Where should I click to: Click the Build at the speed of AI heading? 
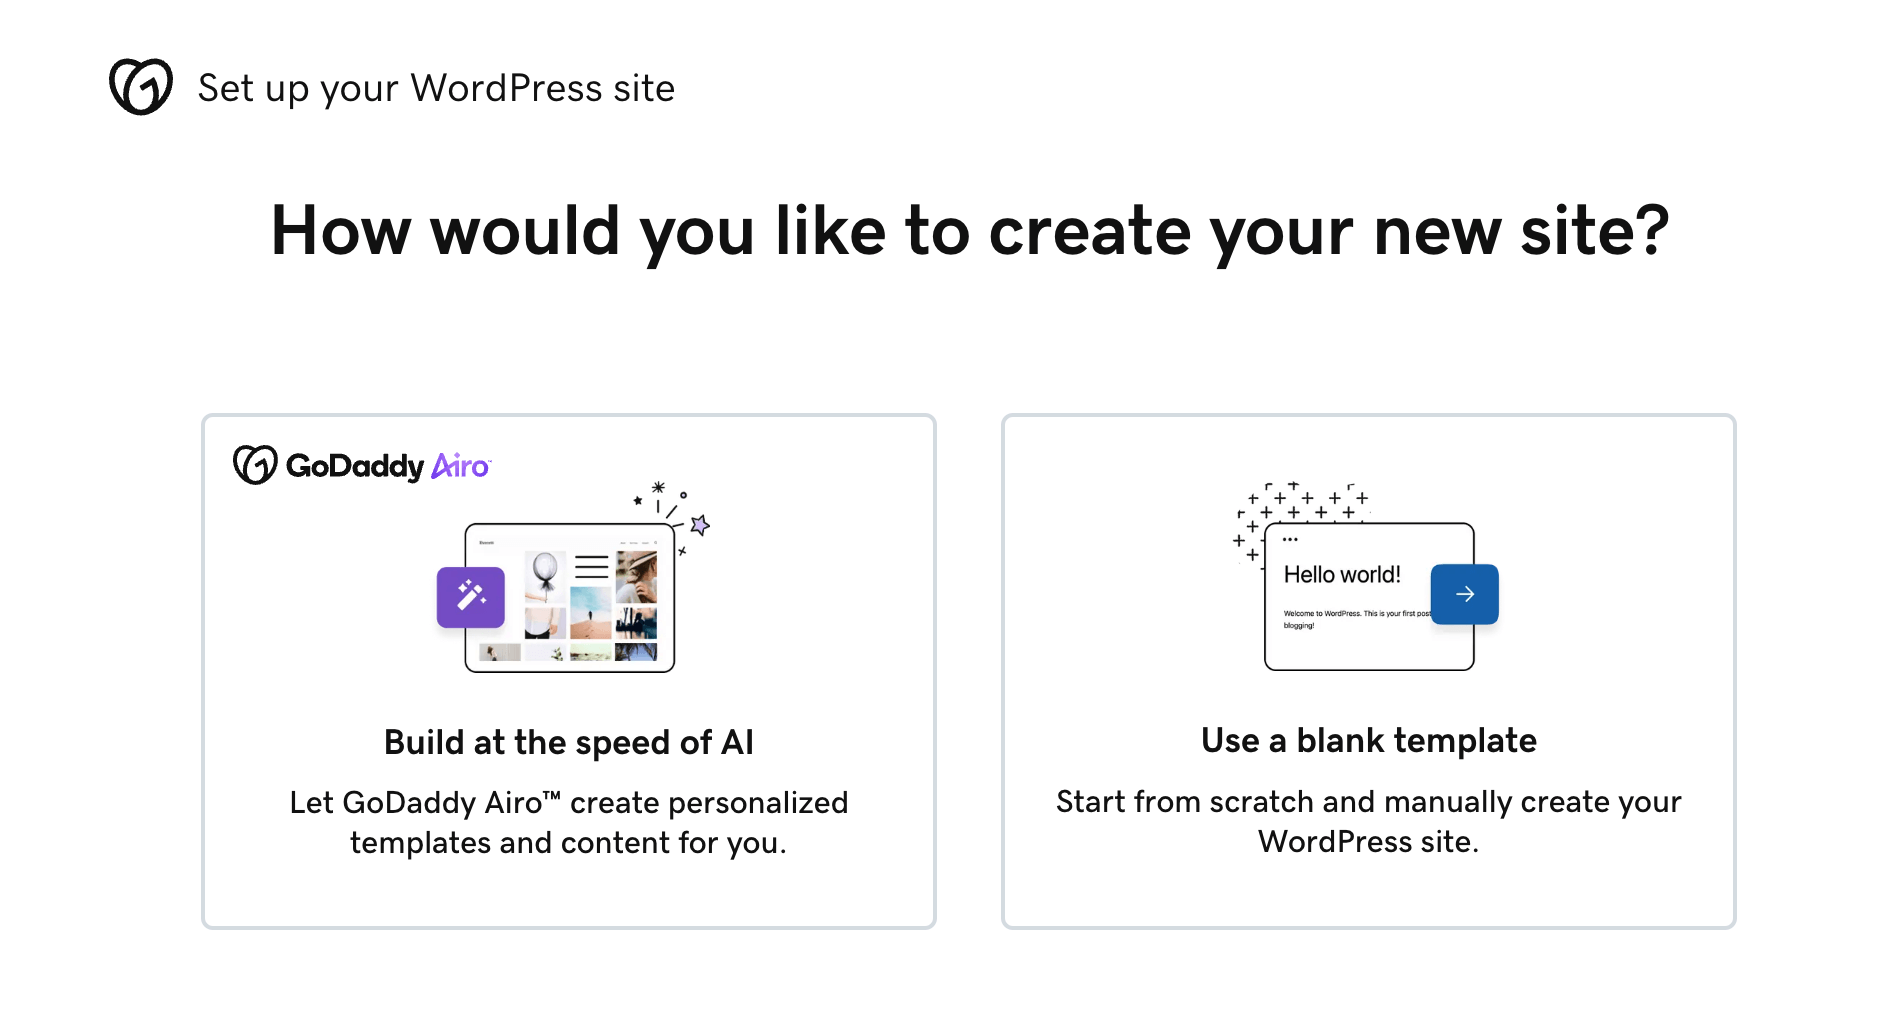(x=569, y=741)
